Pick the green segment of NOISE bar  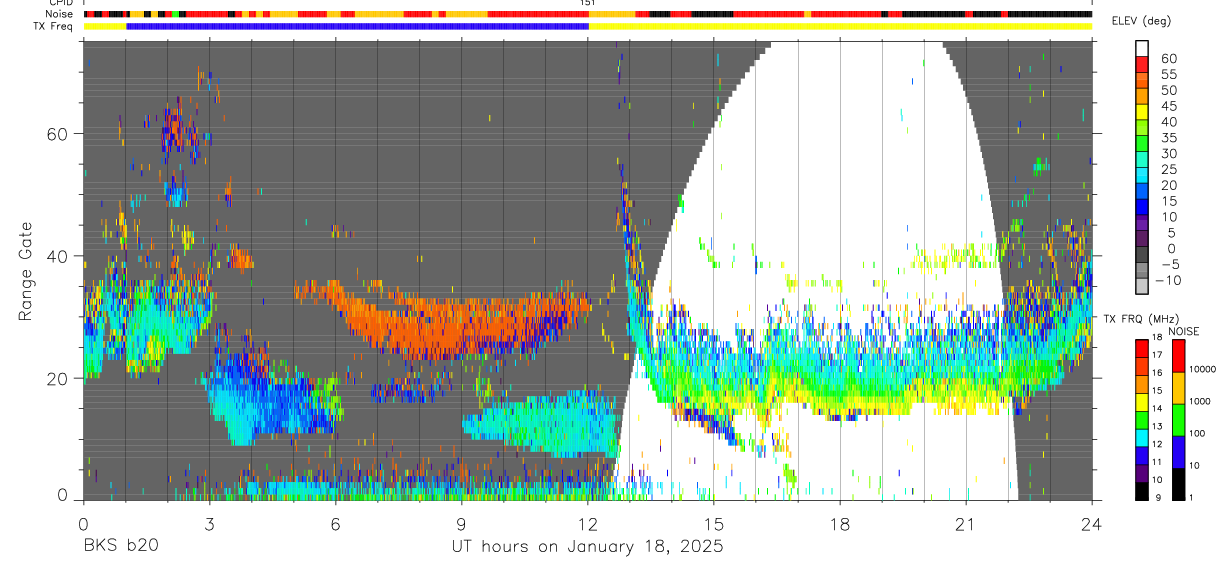1180,420
